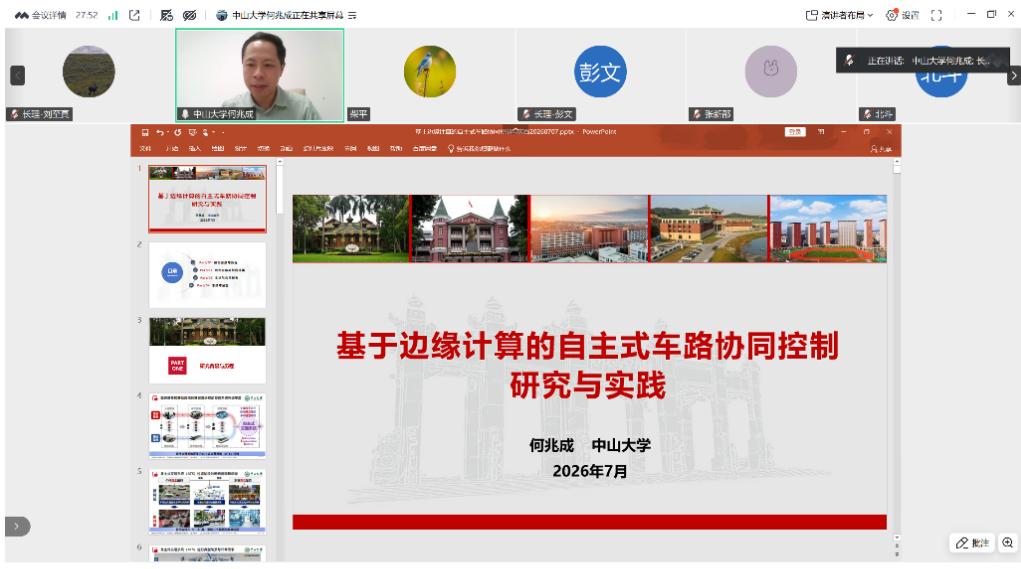Open the ribbon display options icon in PowerPoint title bar

[x=821, y=132]
